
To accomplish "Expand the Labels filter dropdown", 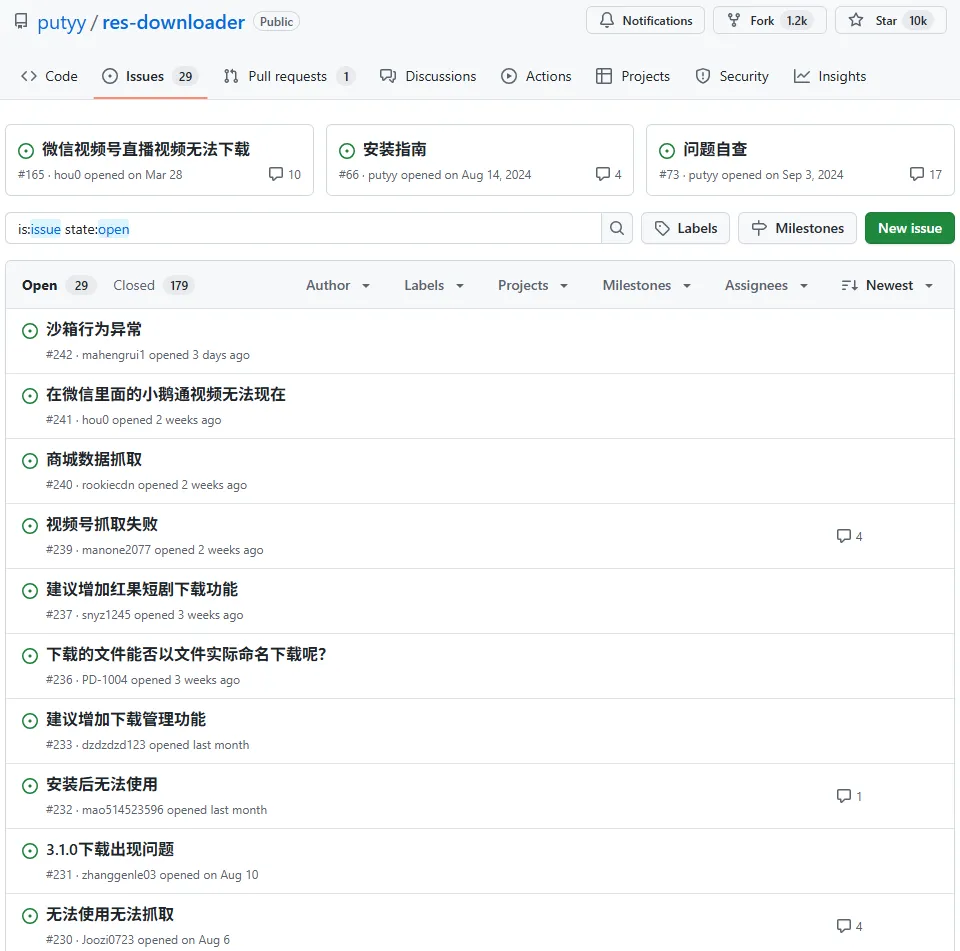I will 434,285.
